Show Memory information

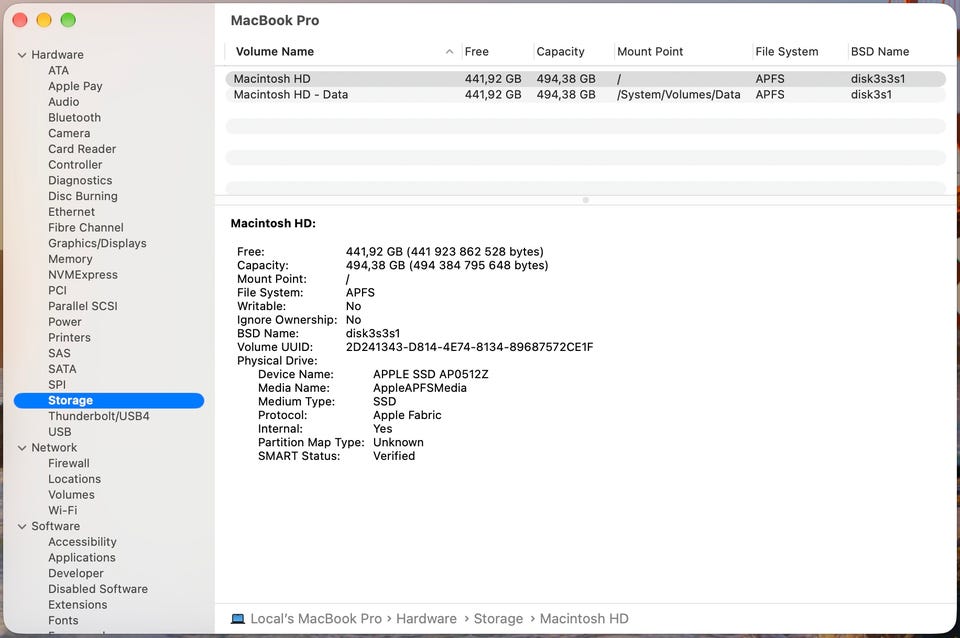click(x=70, y=260)
